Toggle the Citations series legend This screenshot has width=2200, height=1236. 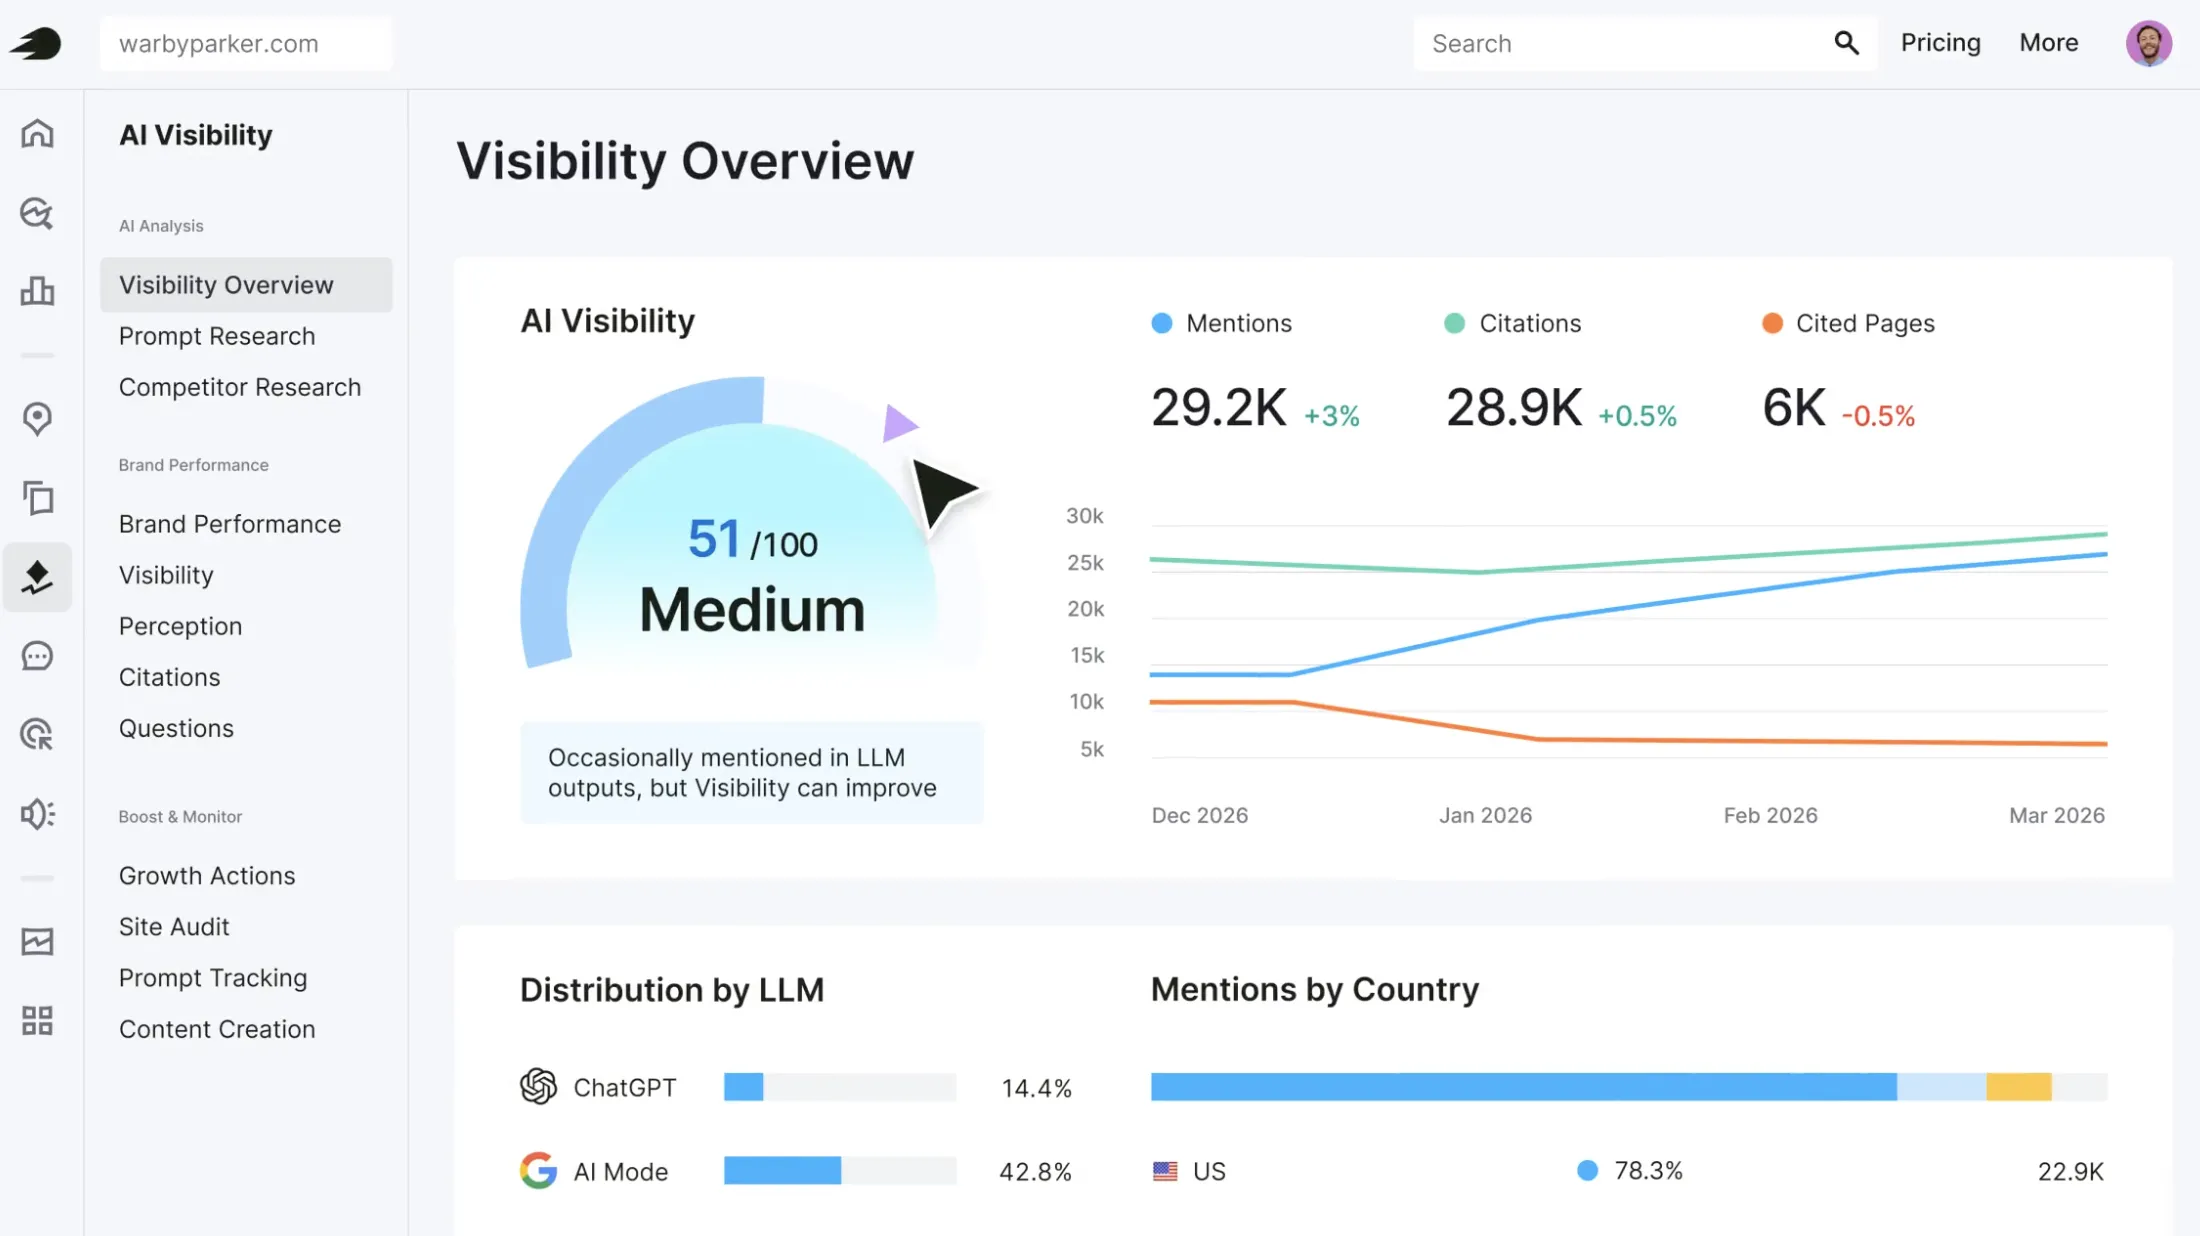click(1512, 323)
